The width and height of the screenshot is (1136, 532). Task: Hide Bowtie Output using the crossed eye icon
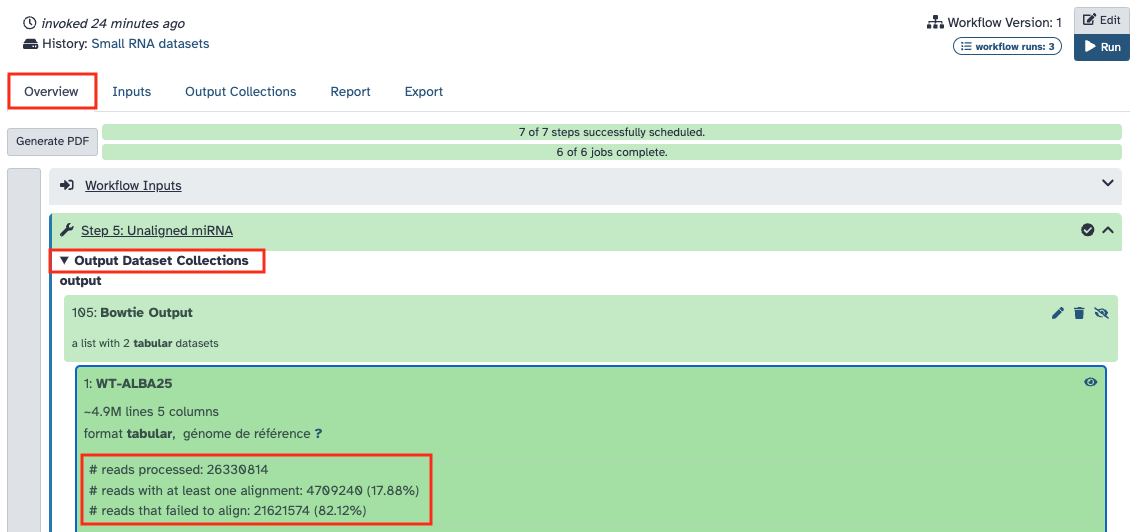pyautogui.click(x=1102, y=313)
